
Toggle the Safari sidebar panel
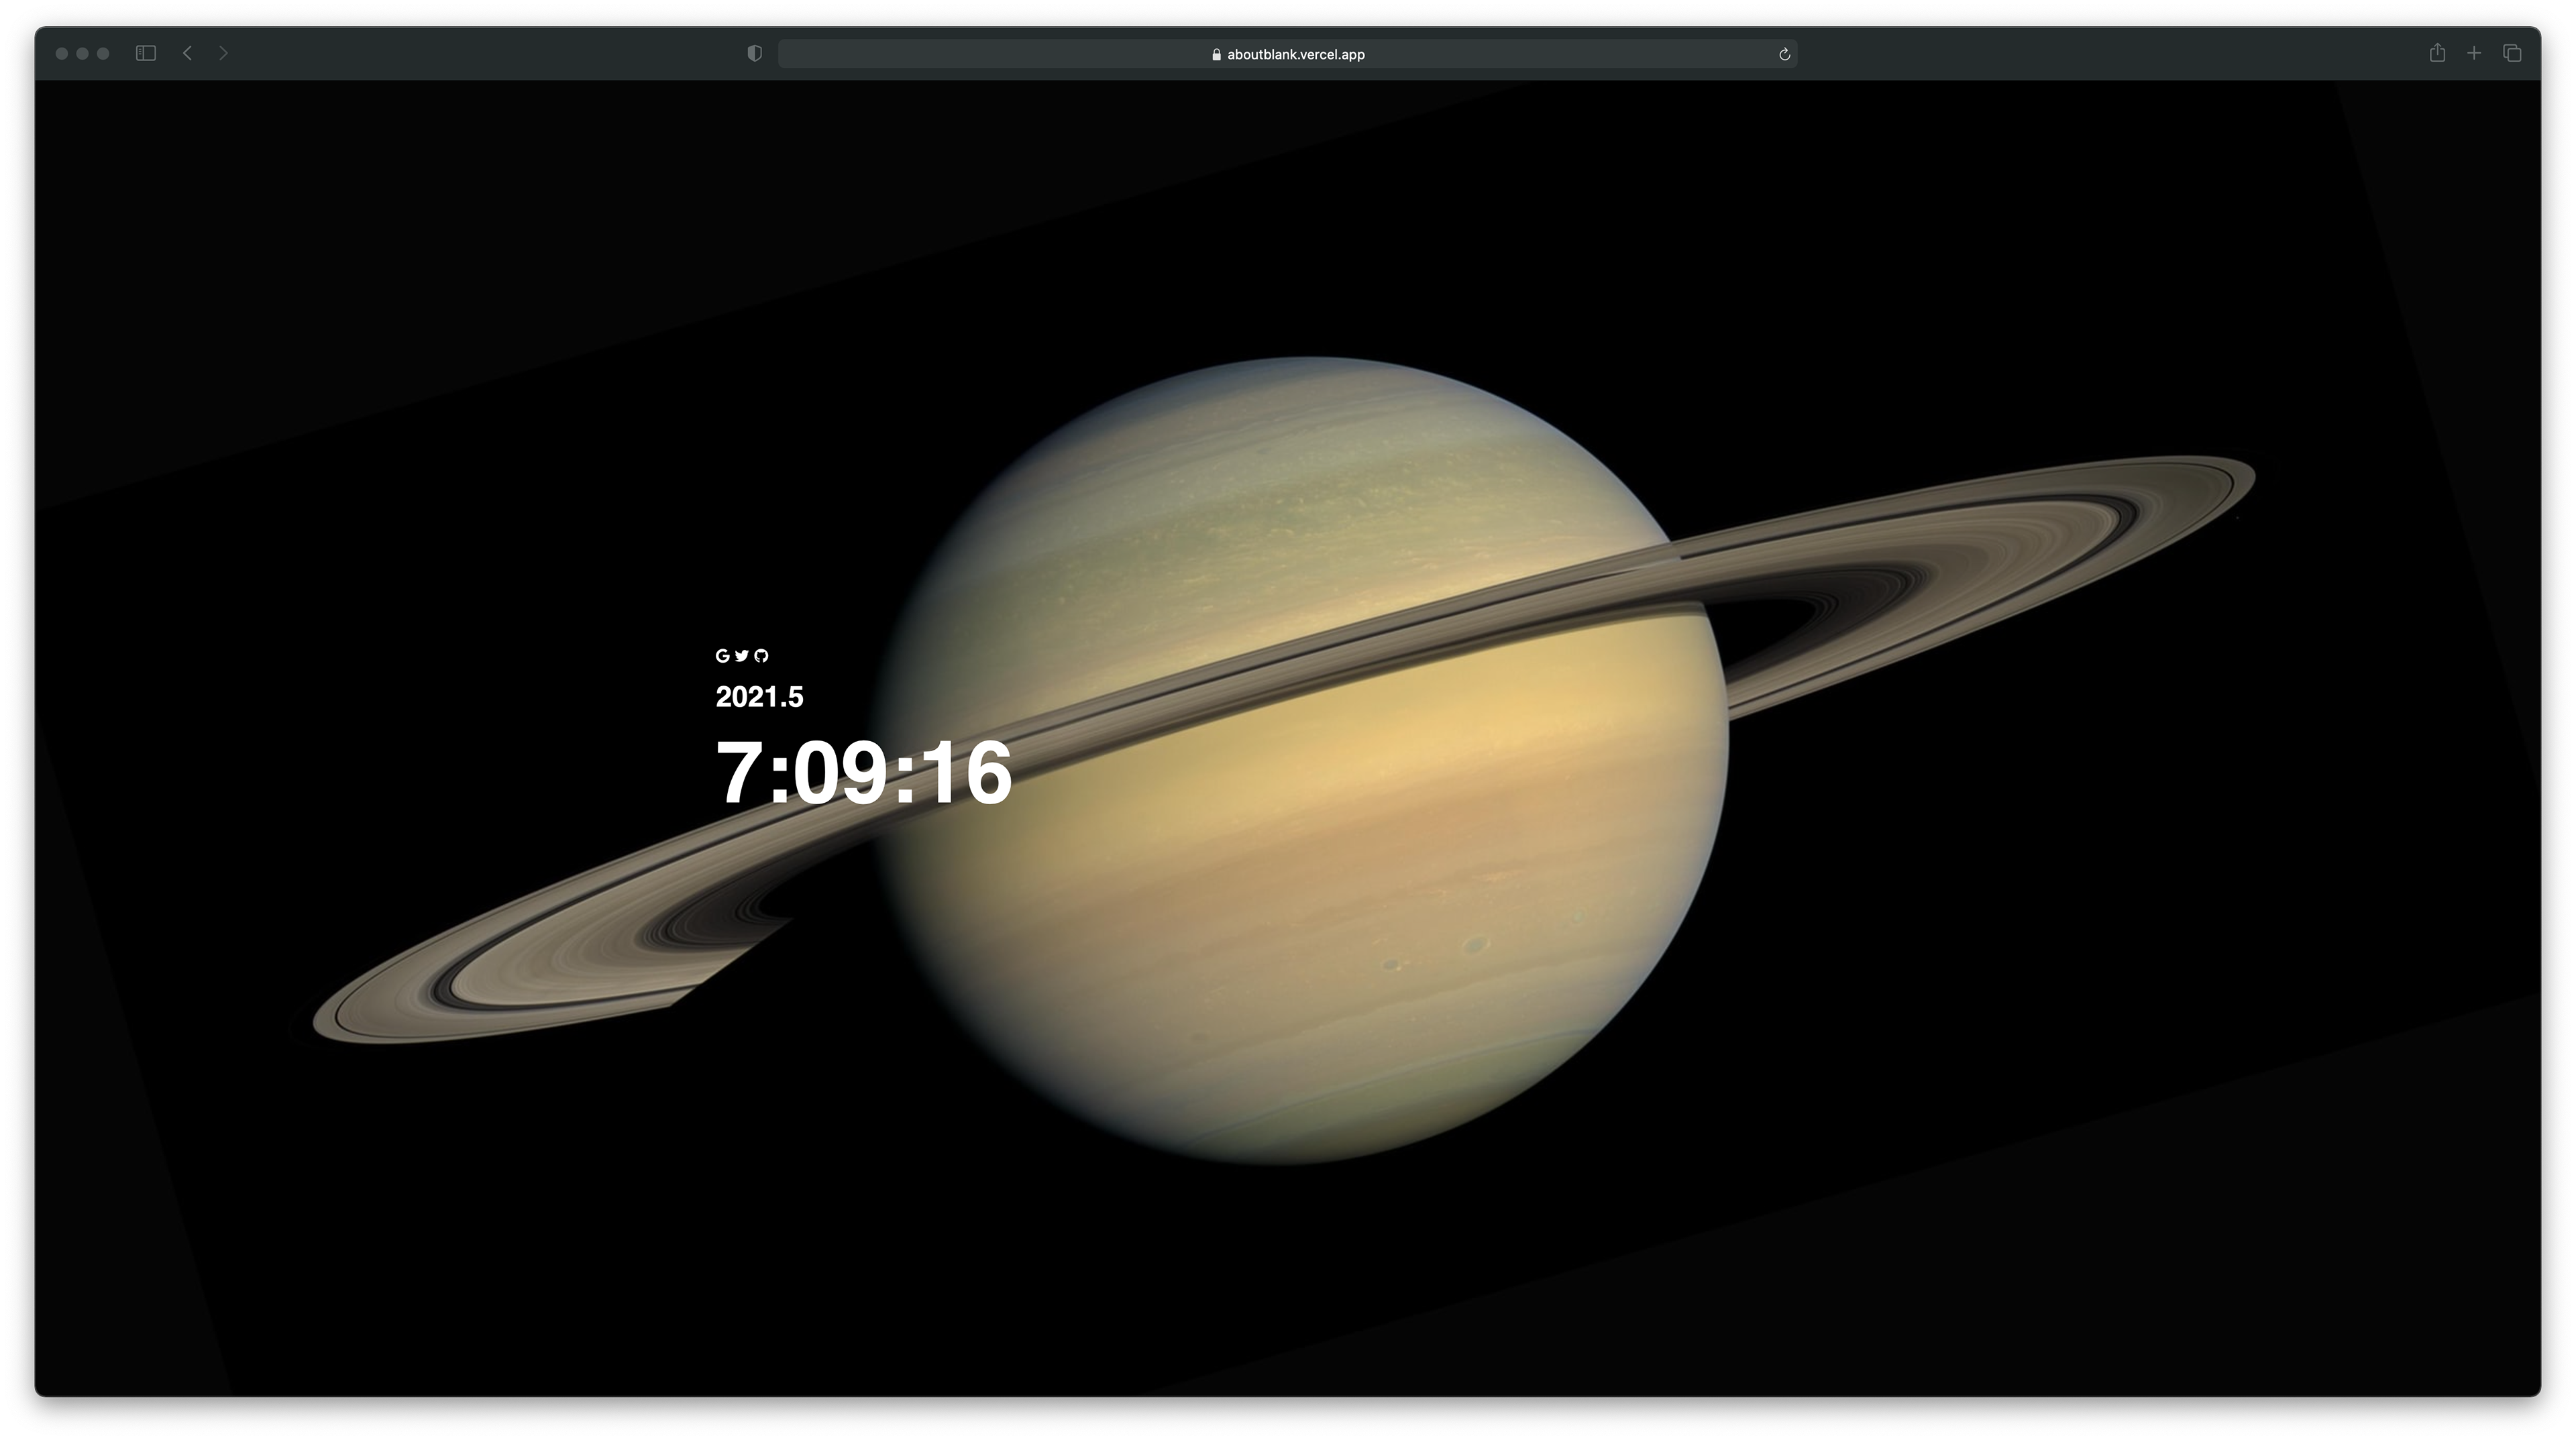[x=146, y=53]
